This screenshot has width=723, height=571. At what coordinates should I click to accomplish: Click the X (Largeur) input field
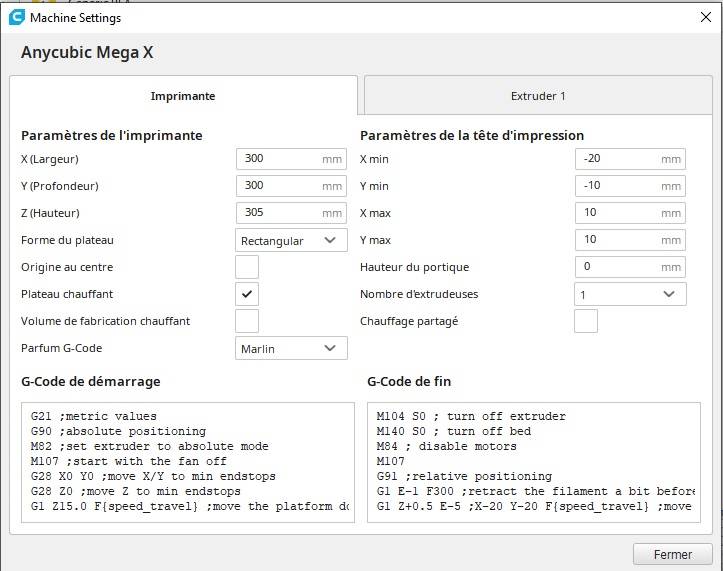click(x=280, y=159)
